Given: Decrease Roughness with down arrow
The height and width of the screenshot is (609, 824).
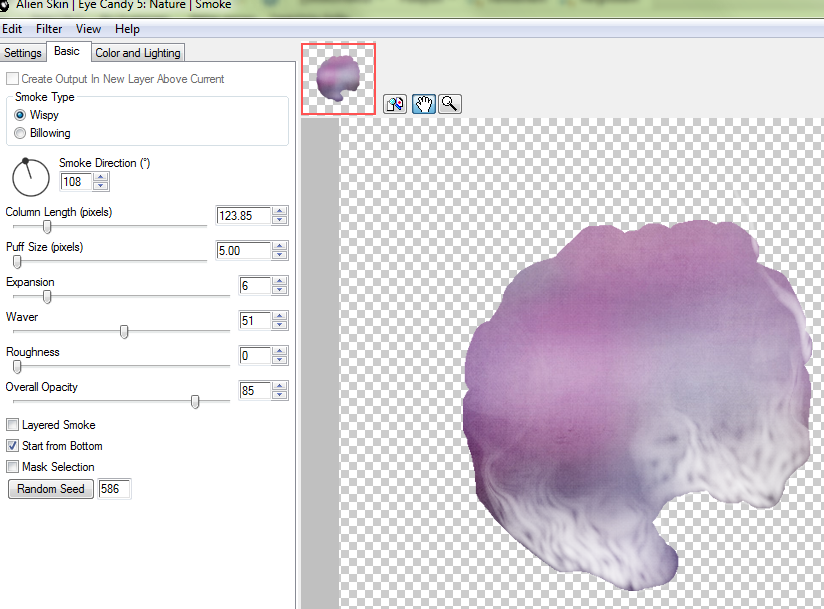Looking at the screenshot, I should [280, 360].
